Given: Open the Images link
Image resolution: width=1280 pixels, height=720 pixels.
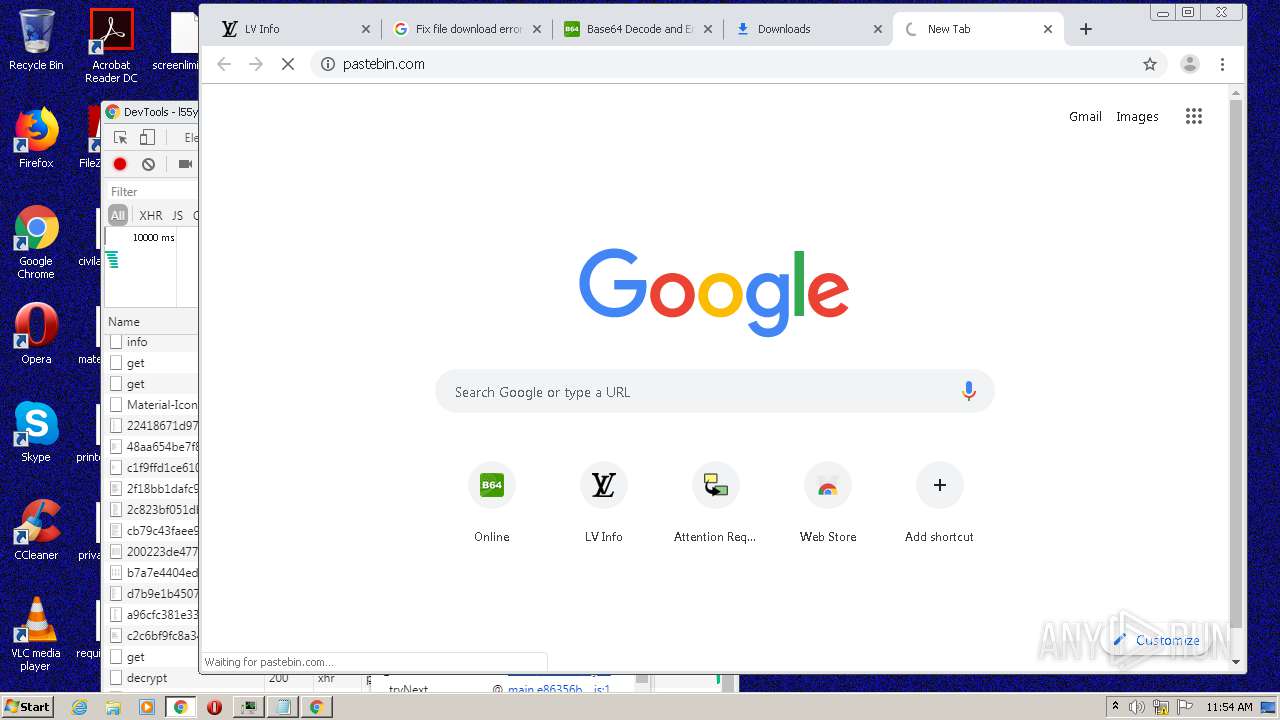Looking at the screenshot, I should (1137, 116).
